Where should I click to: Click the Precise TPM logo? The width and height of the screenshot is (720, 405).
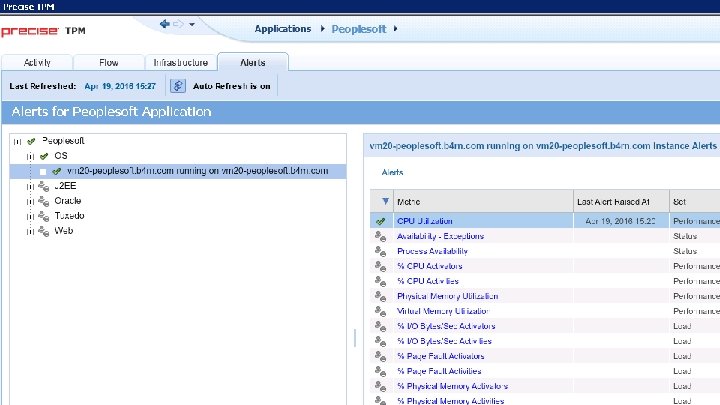(x=43, y=31)
